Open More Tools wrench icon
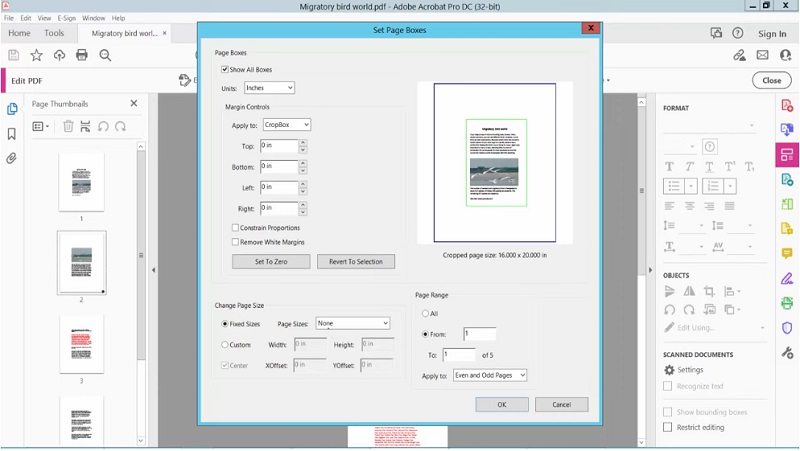 (787, 352)
